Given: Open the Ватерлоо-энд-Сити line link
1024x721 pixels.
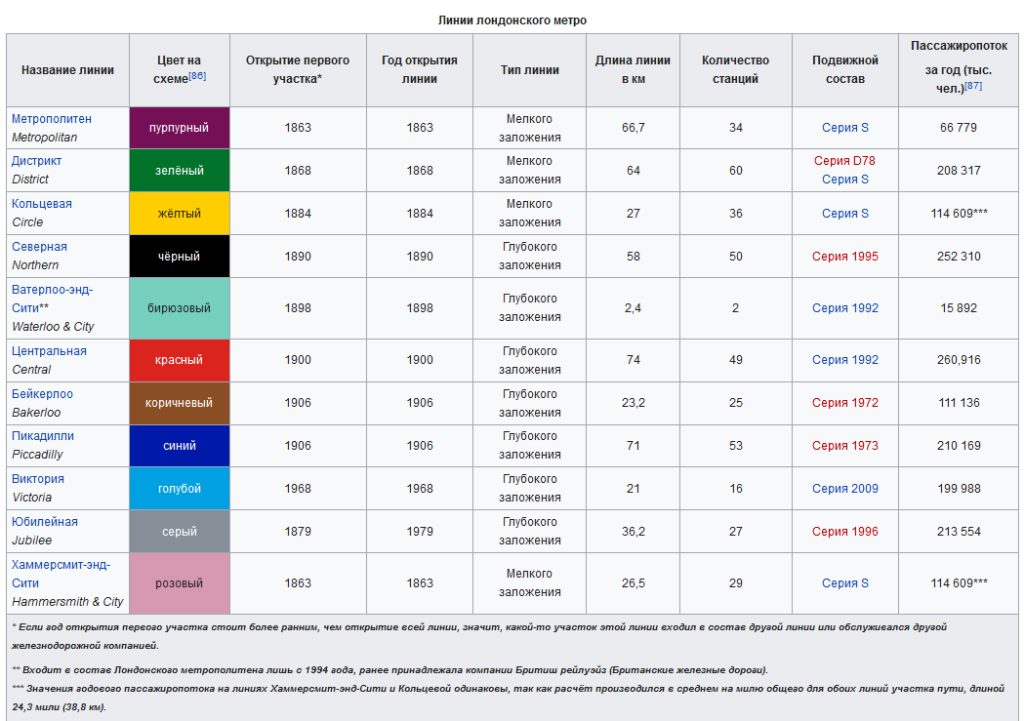Looking at the screenshot, I should [52, 290].
